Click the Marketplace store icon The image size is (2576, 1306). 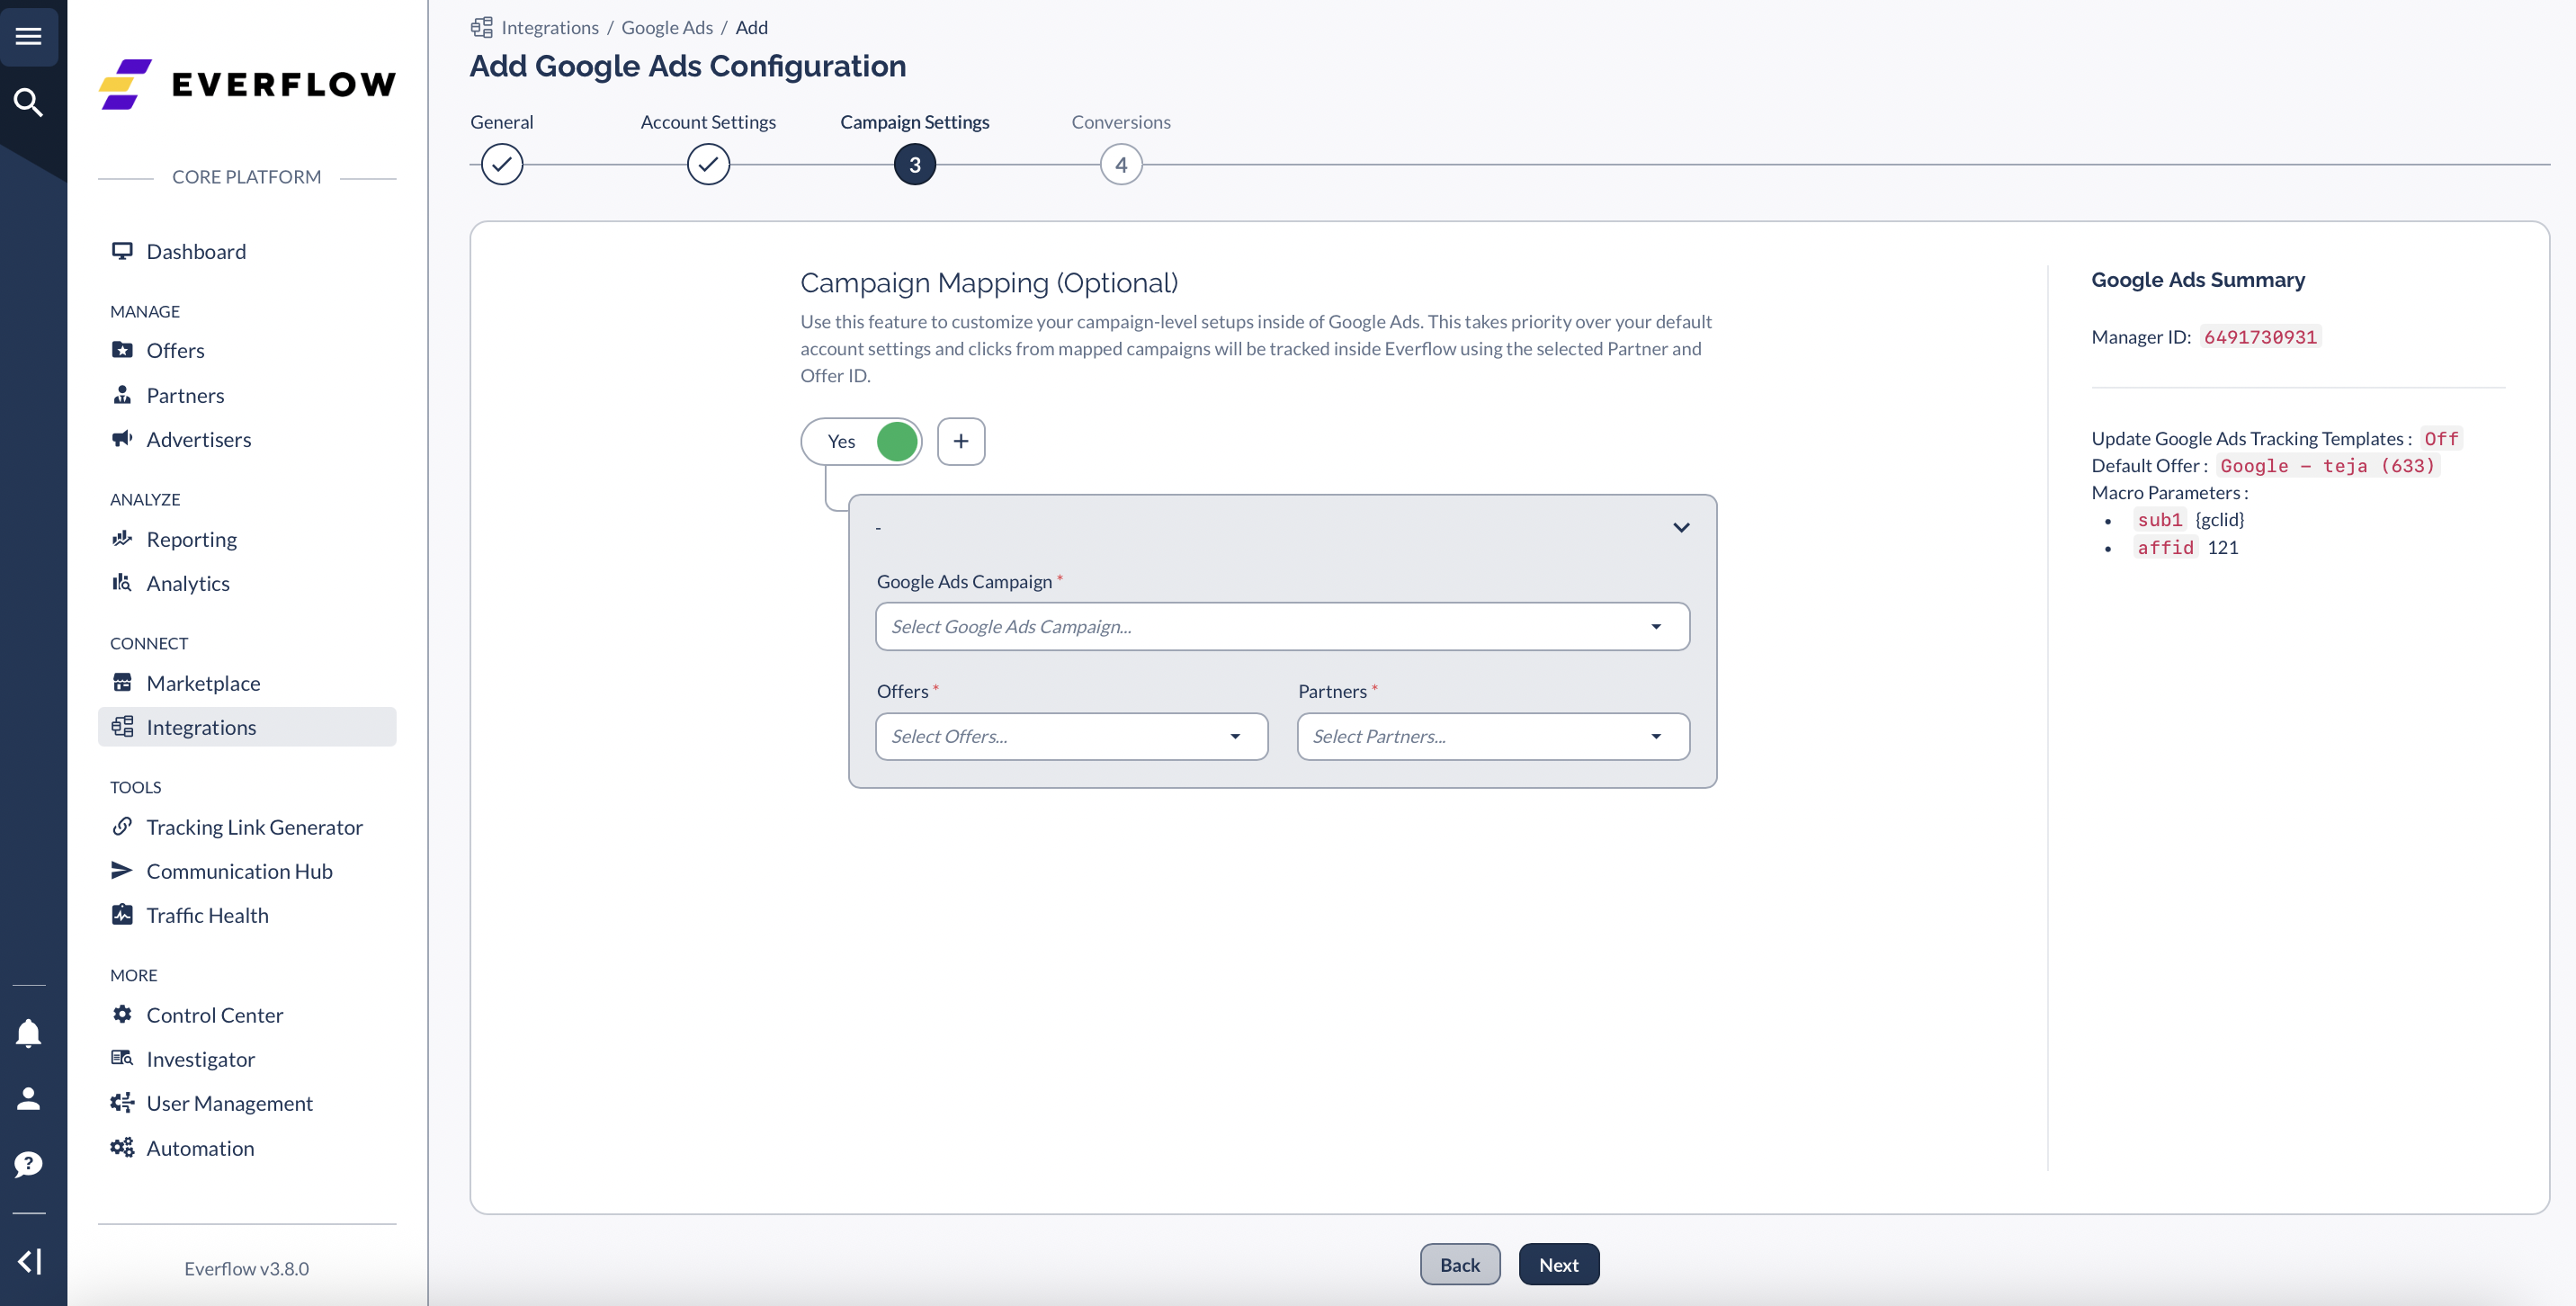pos(122,683)
